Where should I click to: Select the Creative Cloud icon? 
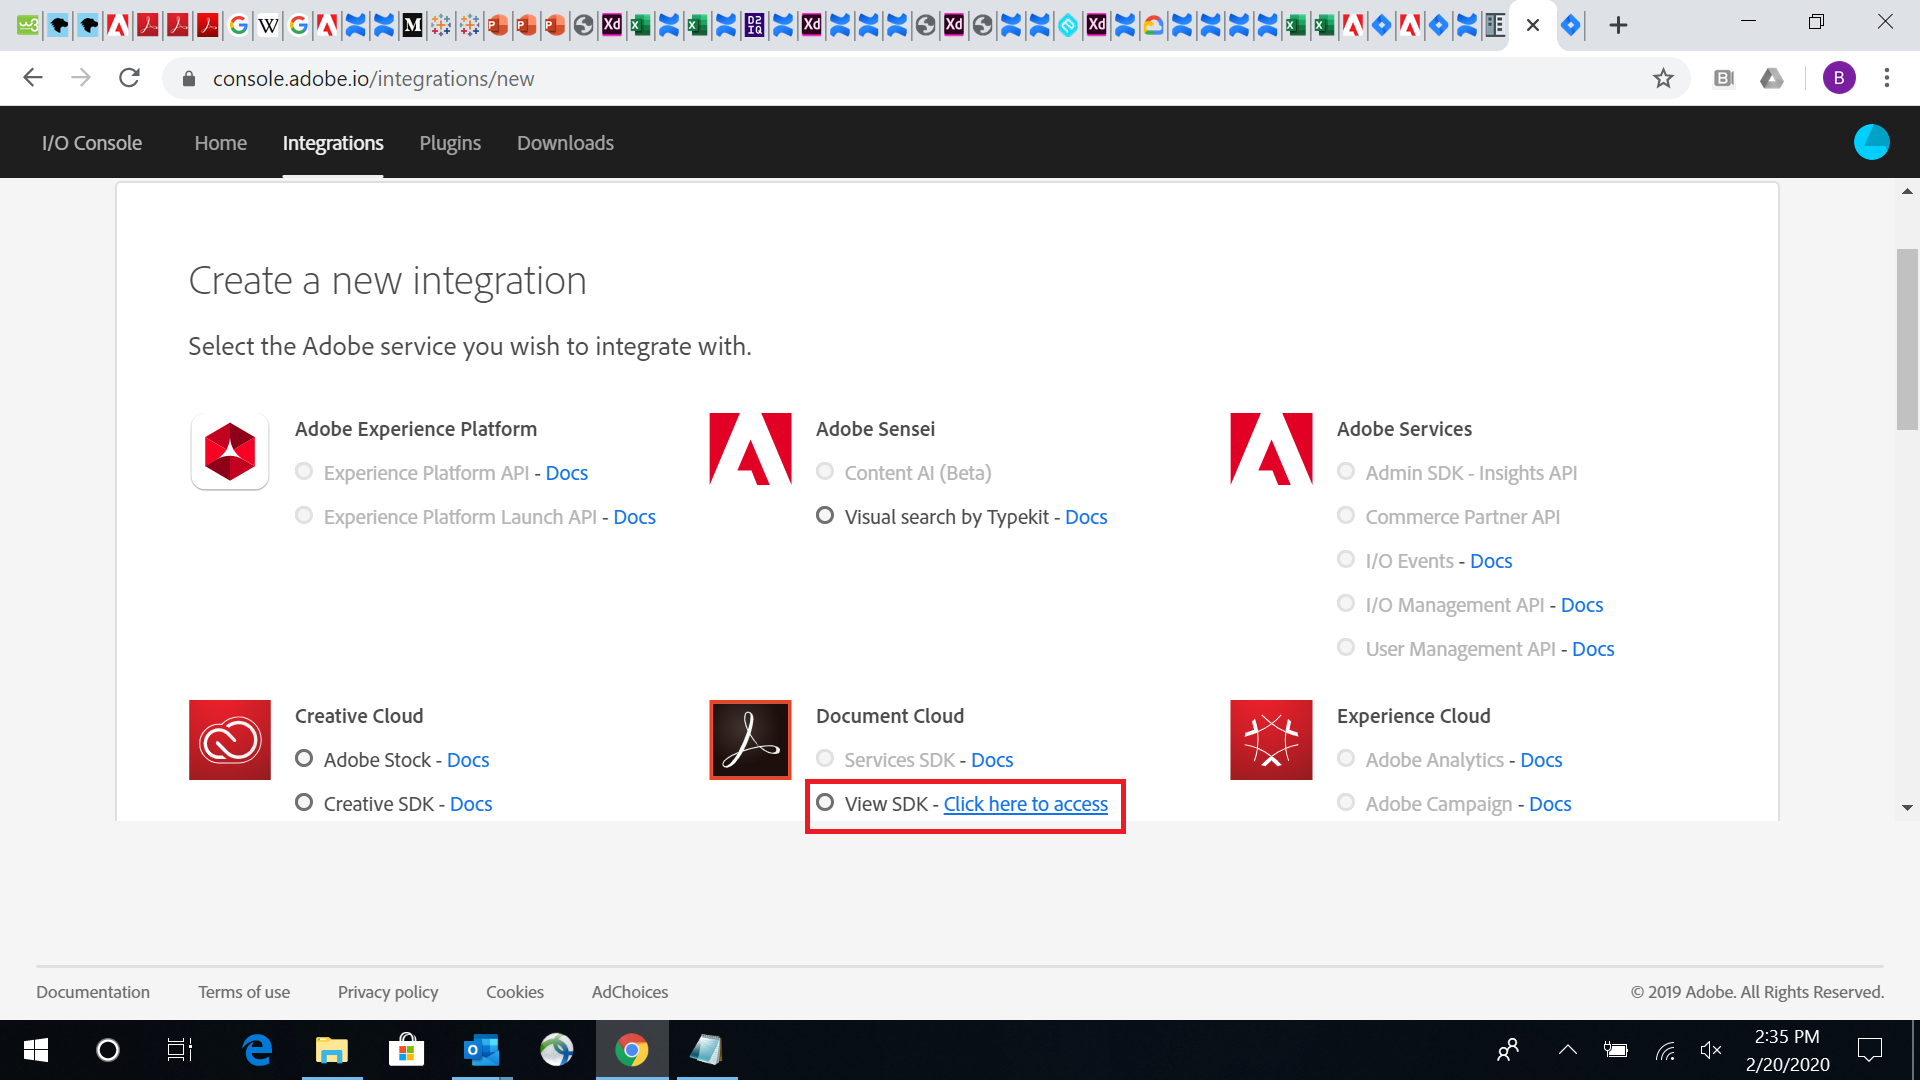click(x=229, y=739)
